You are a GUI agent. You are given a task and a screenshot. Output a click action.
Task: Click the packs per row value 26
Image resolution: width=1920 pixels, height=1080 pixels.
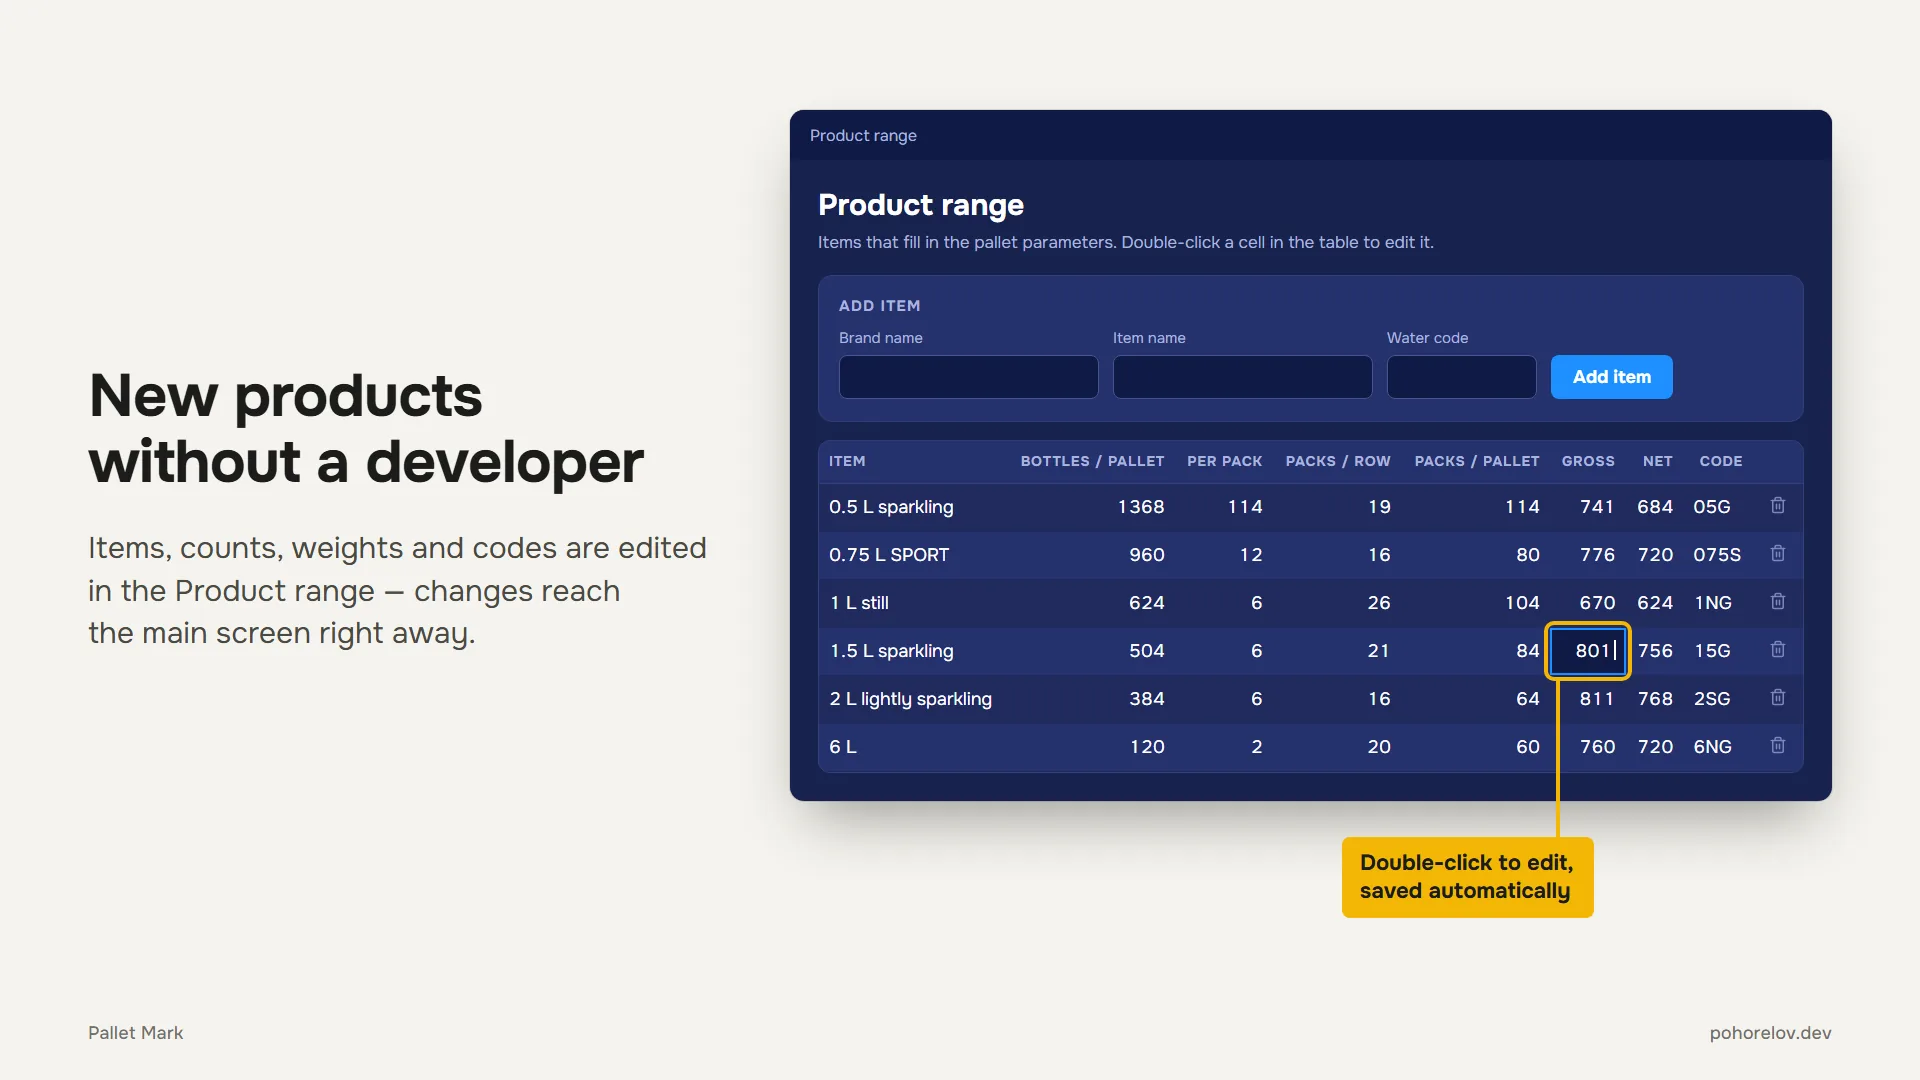tap(1379, 603)
